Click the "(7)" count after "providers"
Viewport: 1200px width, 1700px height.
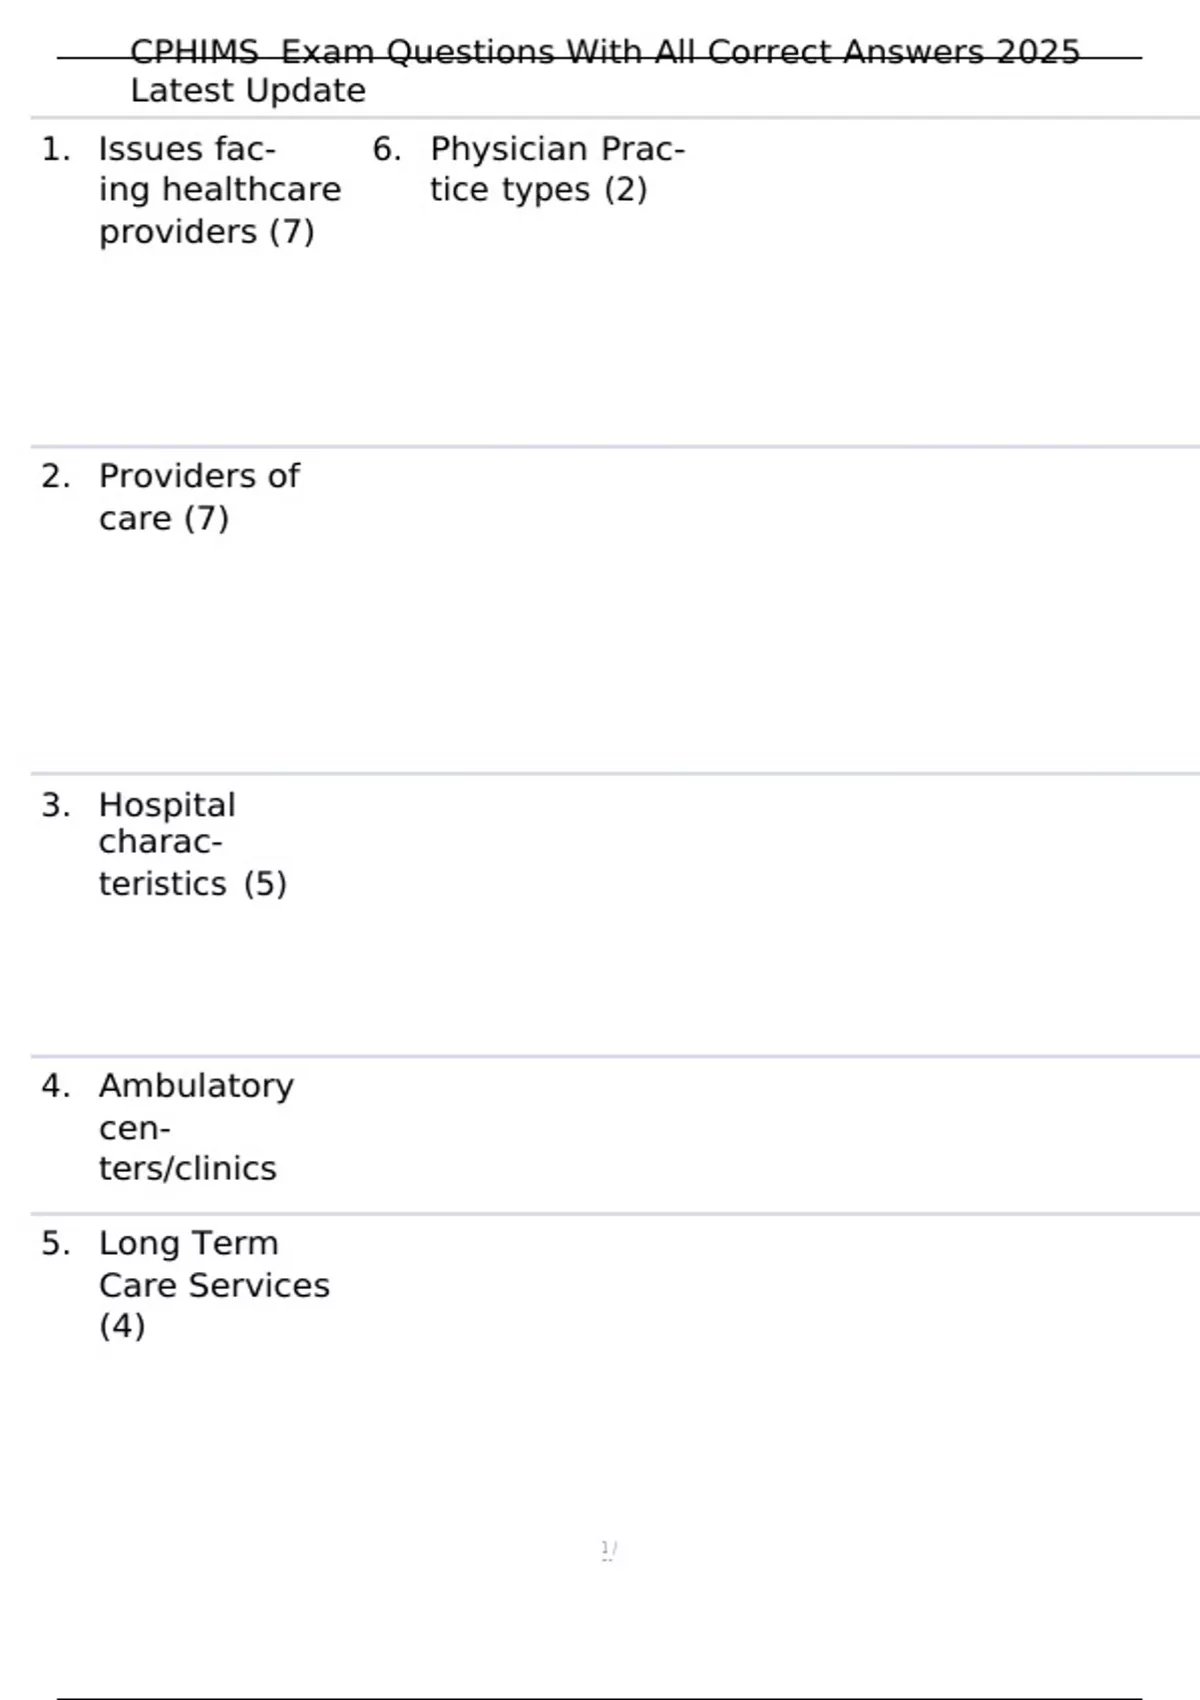click(291, 232)
